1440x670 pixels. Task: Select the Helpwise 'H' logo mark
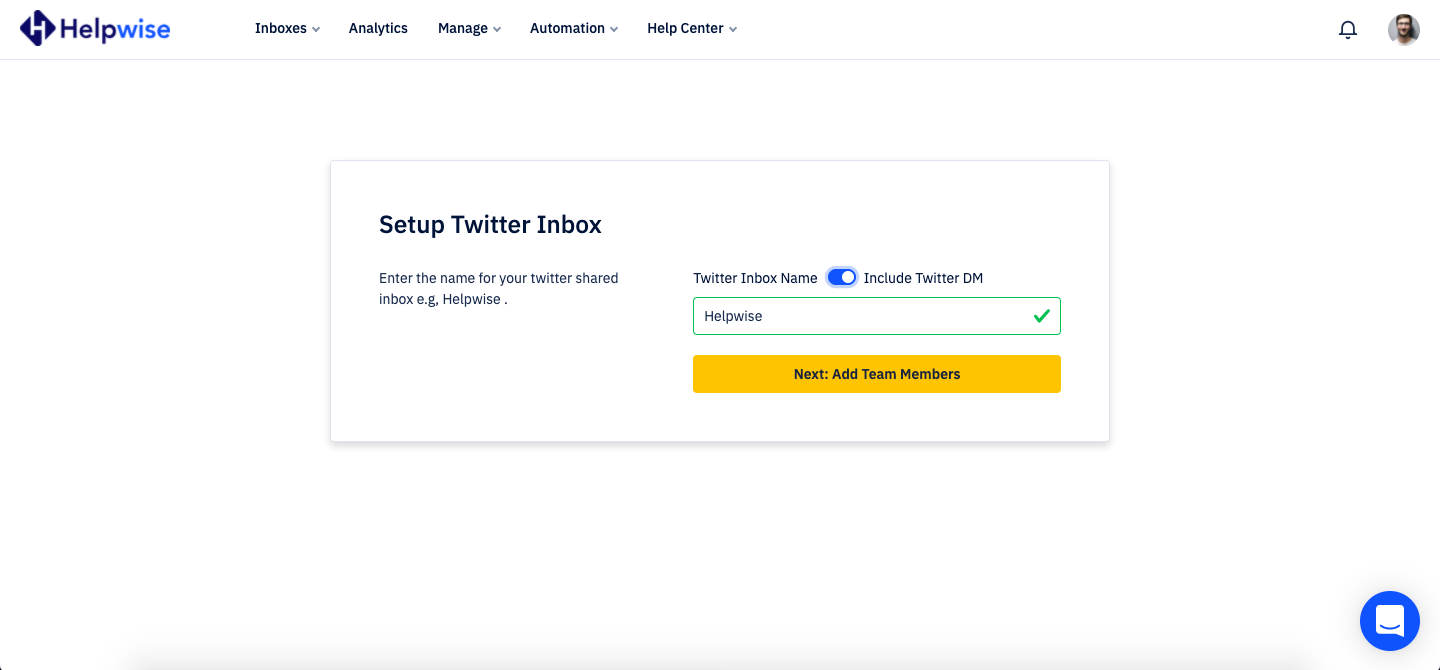(x=36, y=29)
